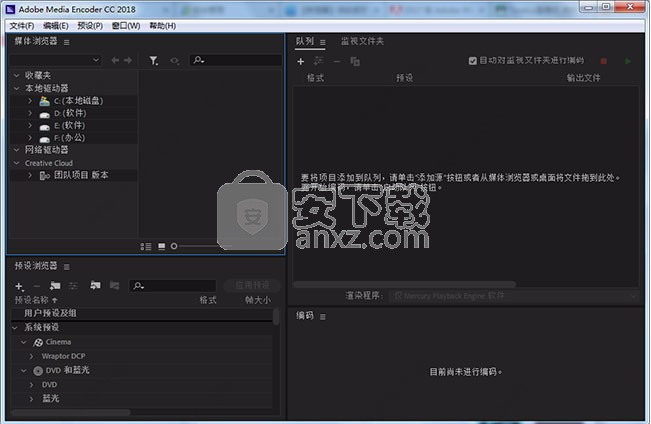Click the new preset plus icon
Image resolution: width=651 pixels, height=424 pixels.
tap(19, 286)
